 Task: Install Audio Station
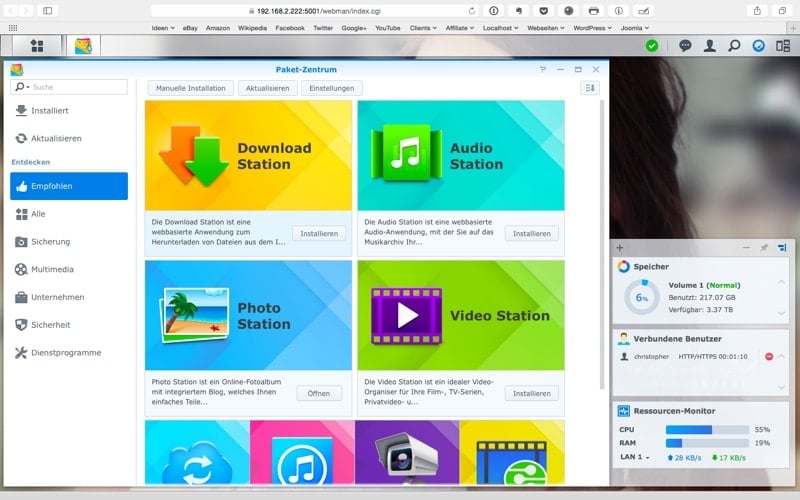pos(532,234)
